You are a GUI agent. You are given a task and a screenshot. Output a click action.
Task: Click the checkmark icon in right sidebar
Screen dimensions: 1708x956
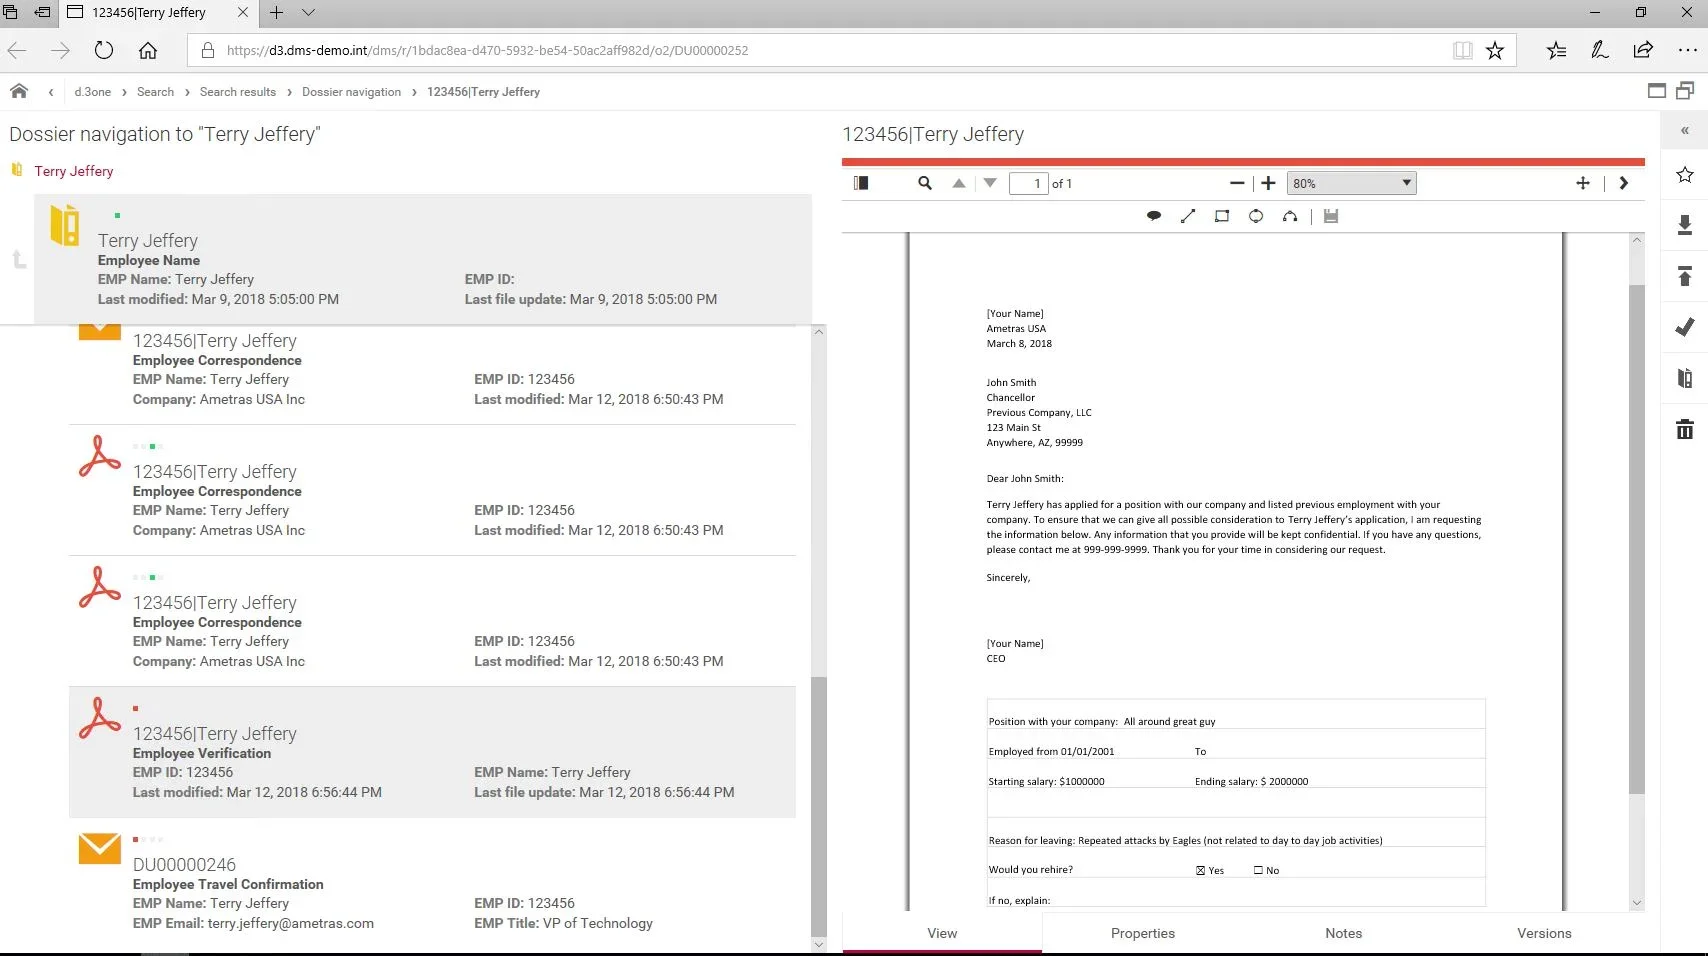tap(1685, 327)
